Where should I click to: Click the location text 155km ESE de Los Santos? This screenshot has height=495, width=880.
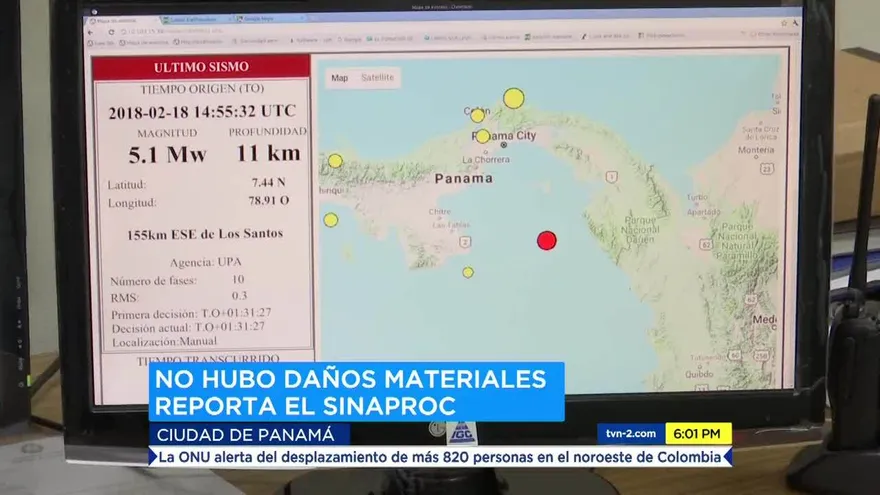(x=205, y=234)
